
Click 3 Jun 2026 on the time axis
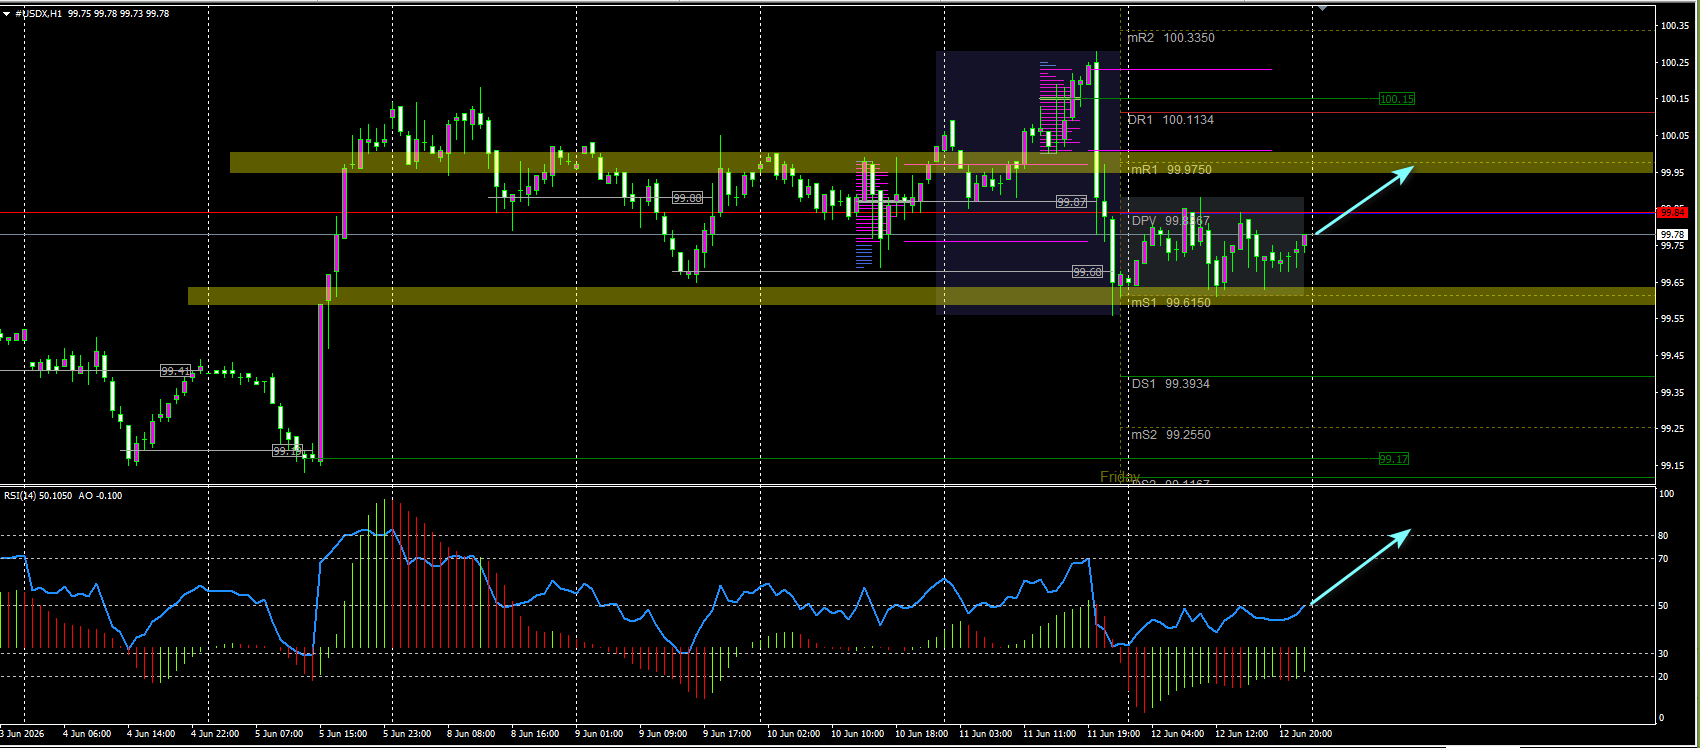(x=22, y=734)
